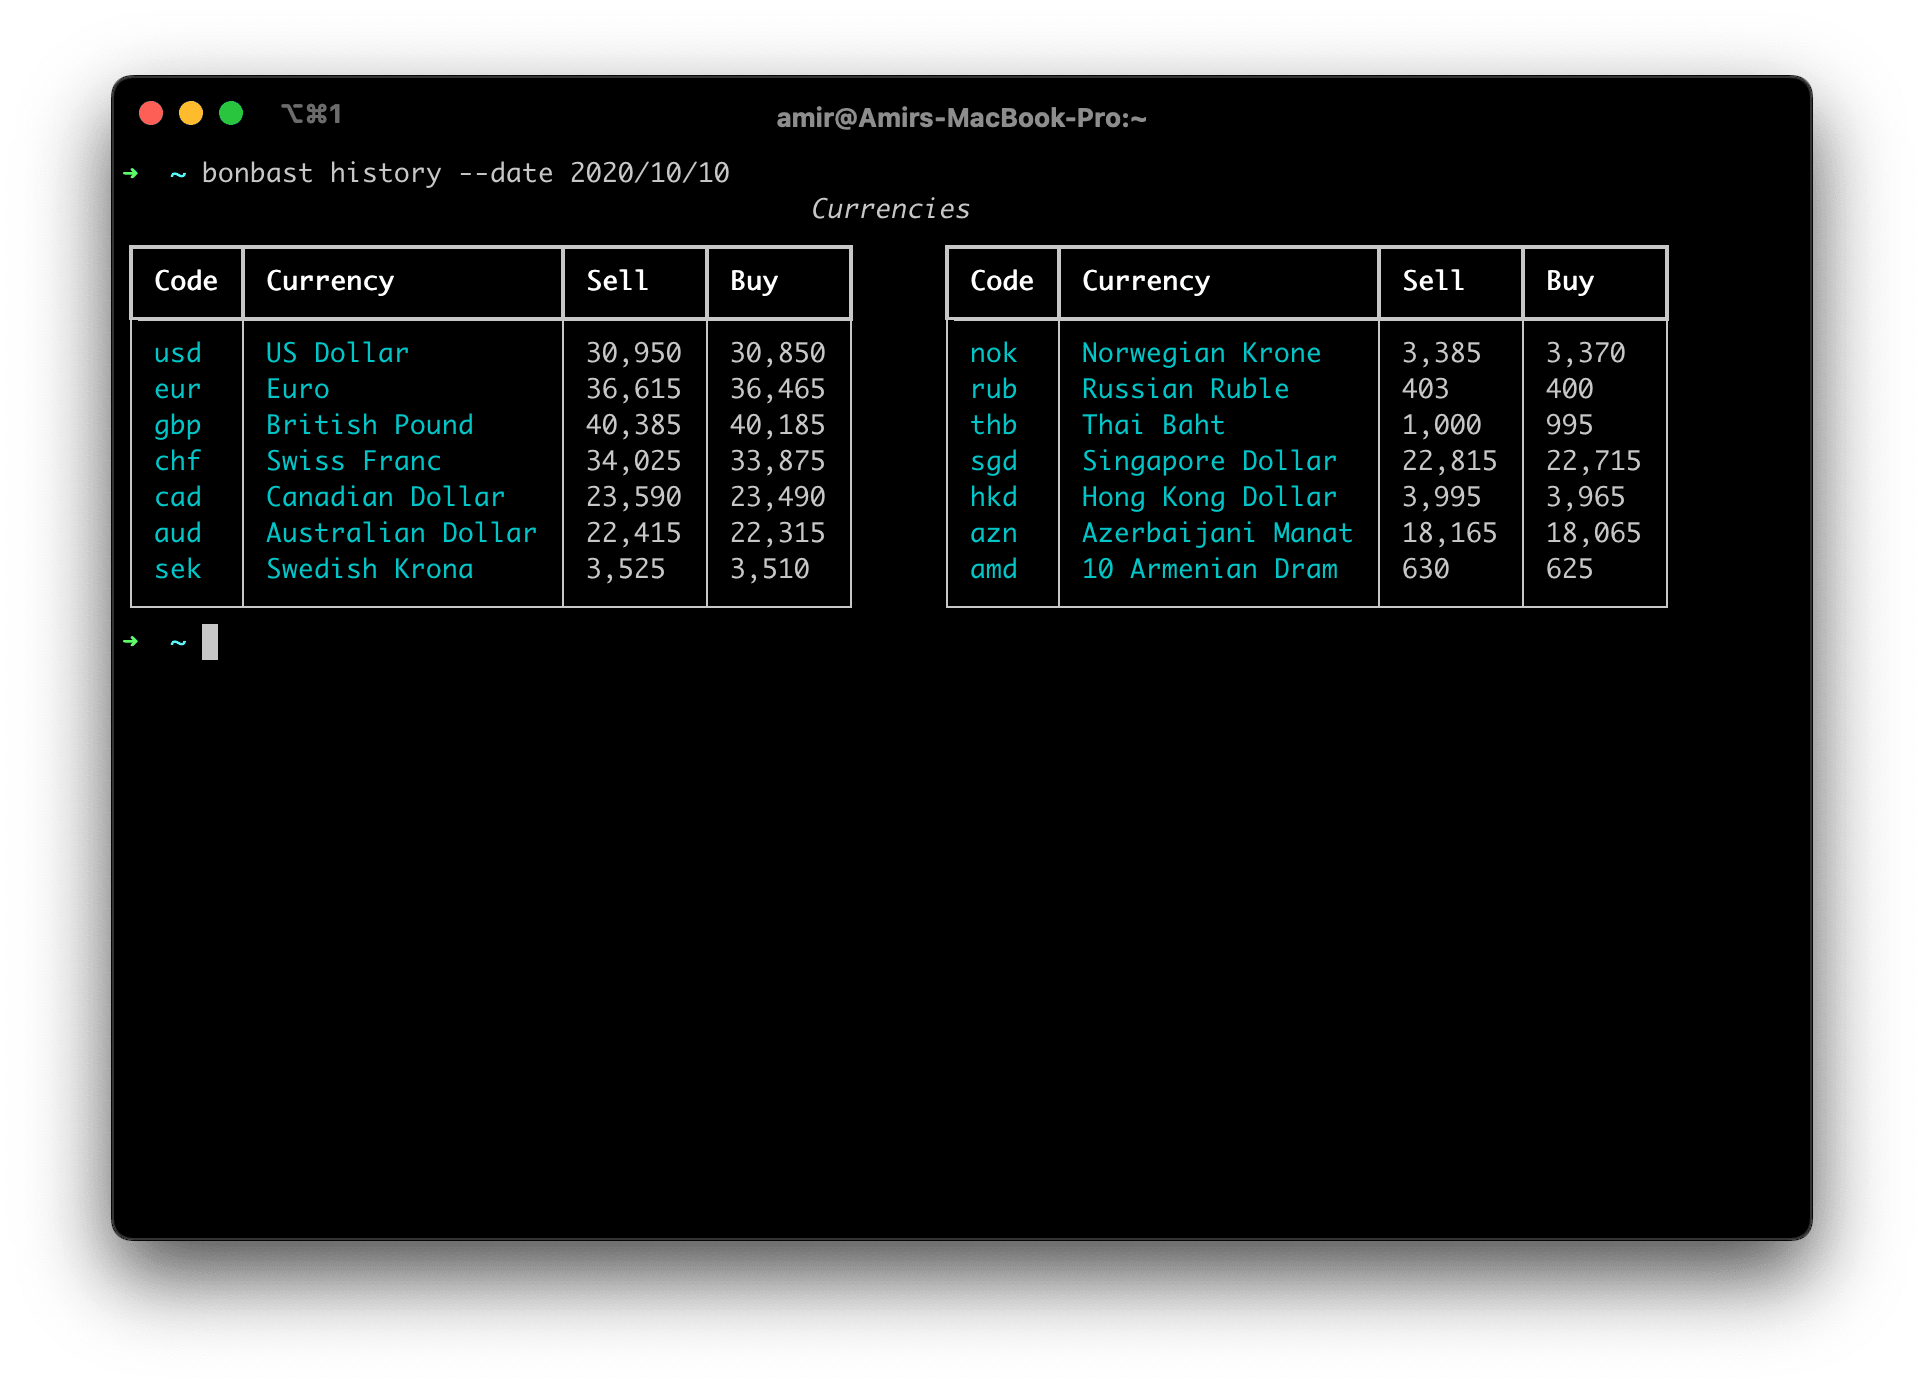Select the Euro currency name

point(298,389)
